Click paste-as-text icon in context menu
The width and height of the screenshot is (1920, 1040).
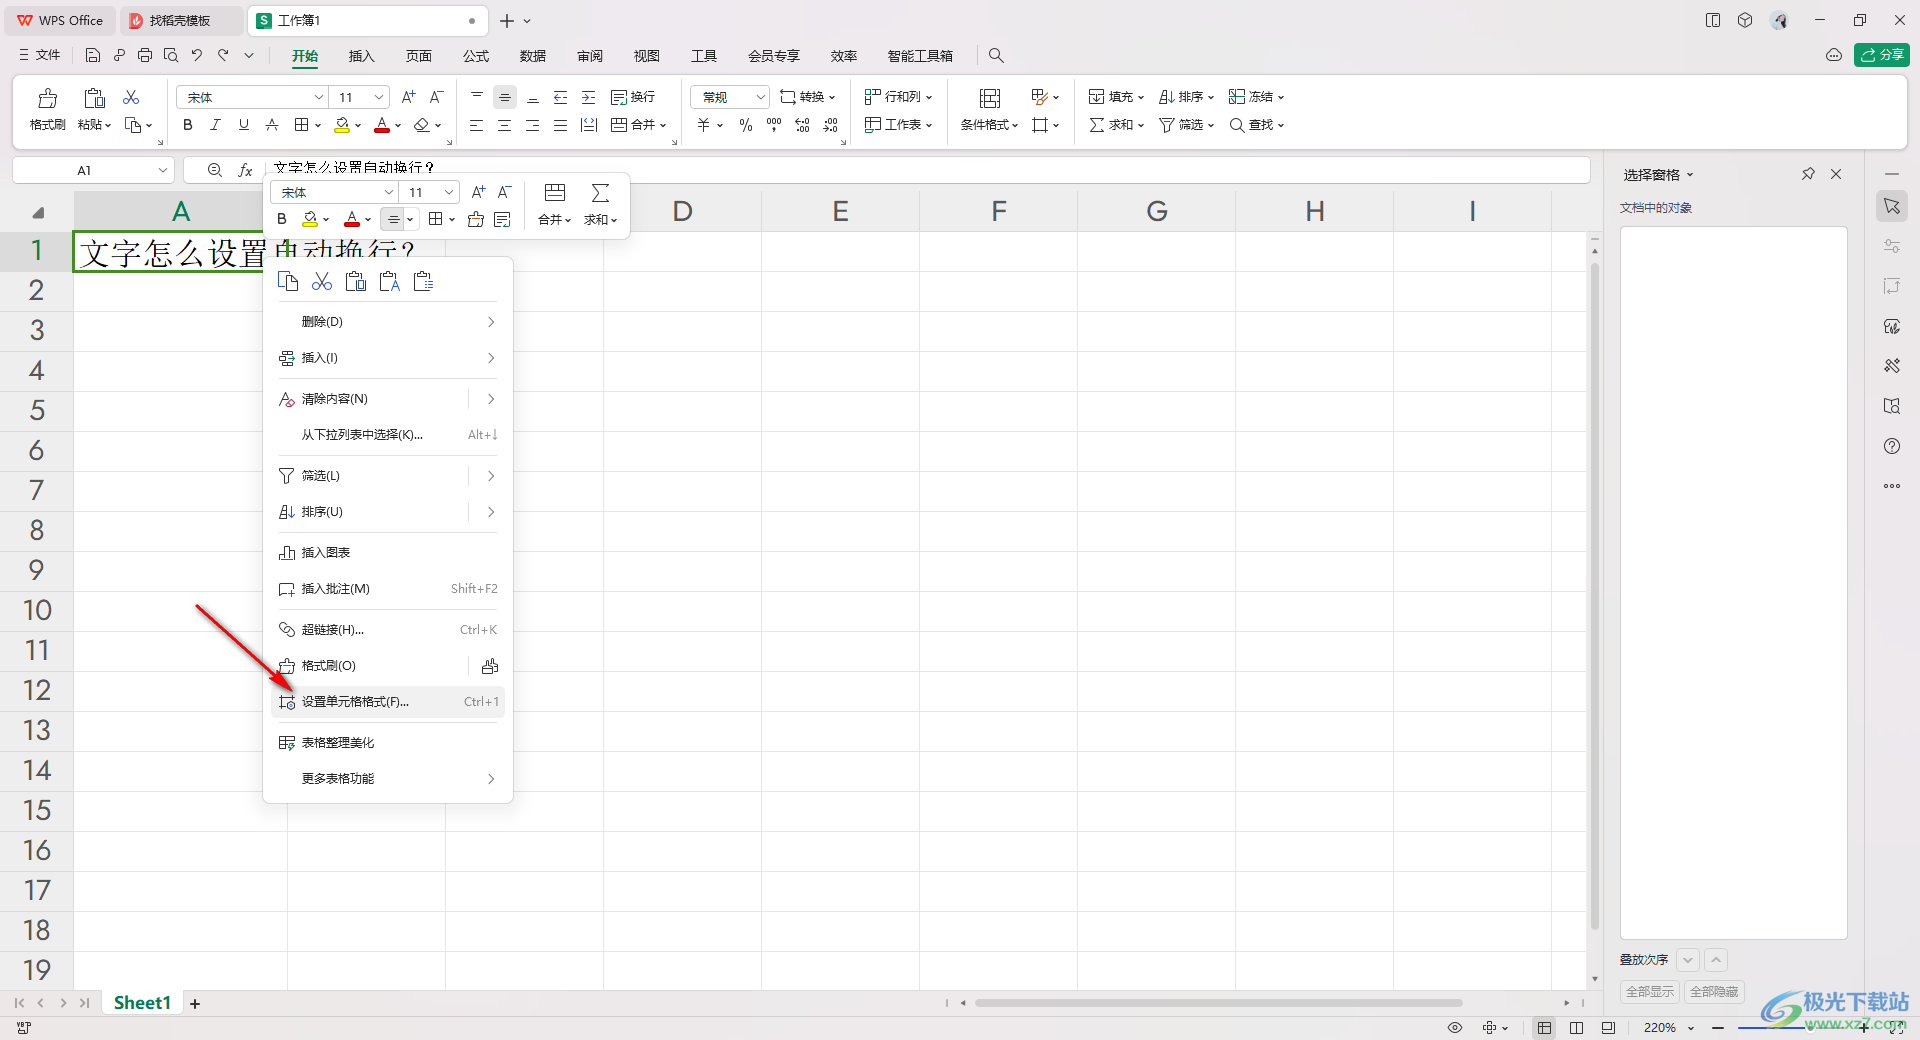389,282
